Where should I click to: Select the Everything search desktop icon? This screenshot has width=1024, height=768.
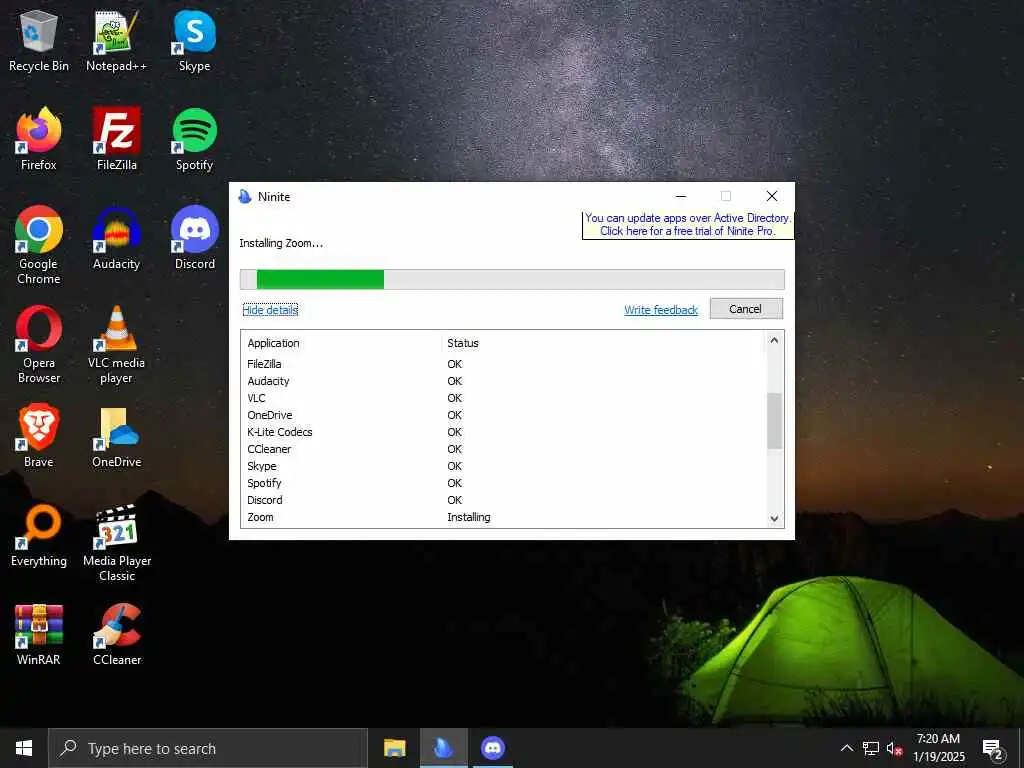[39, 536]
